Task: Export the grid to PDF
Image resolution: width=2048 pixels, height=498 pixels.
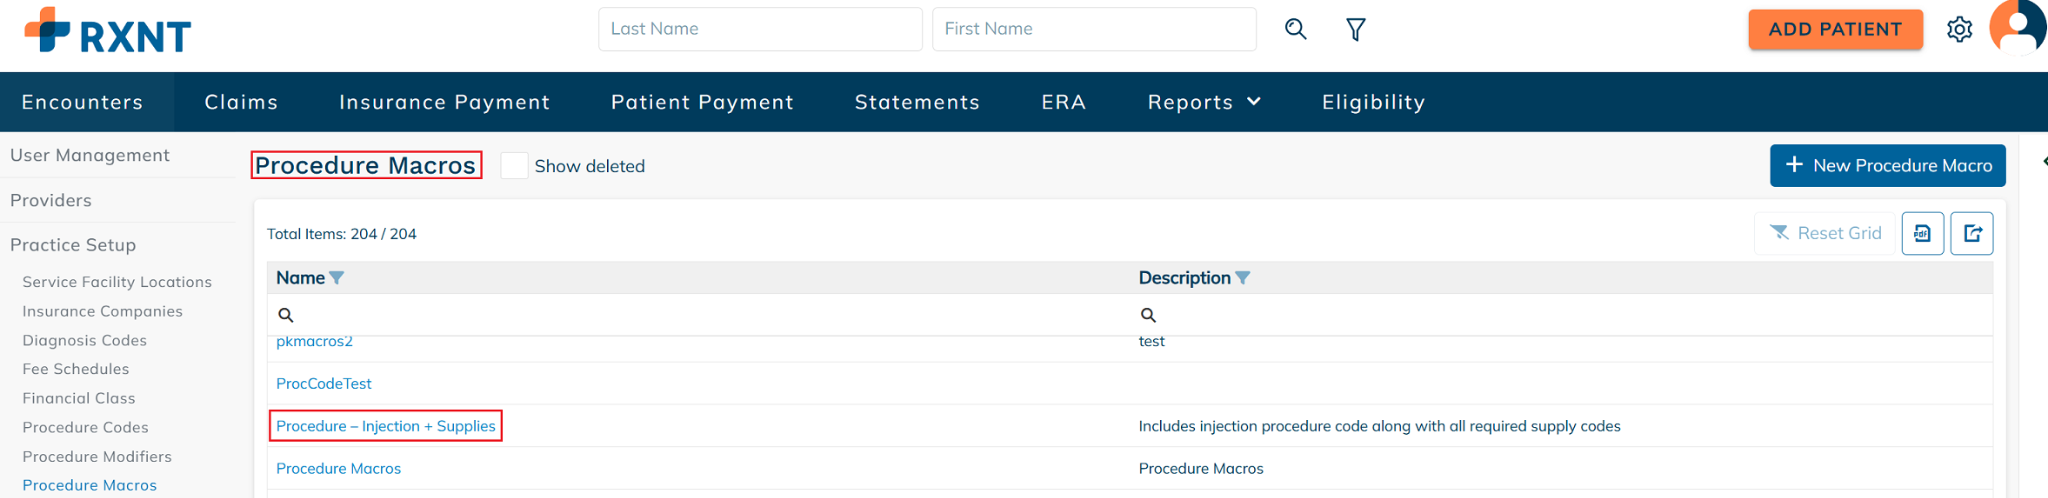Action: [x=1922, y=233]
